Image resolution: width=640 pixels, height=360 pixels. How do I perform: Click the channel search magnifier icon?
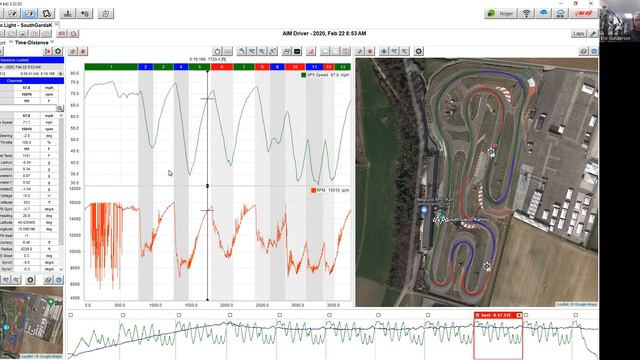pos(60,108)
